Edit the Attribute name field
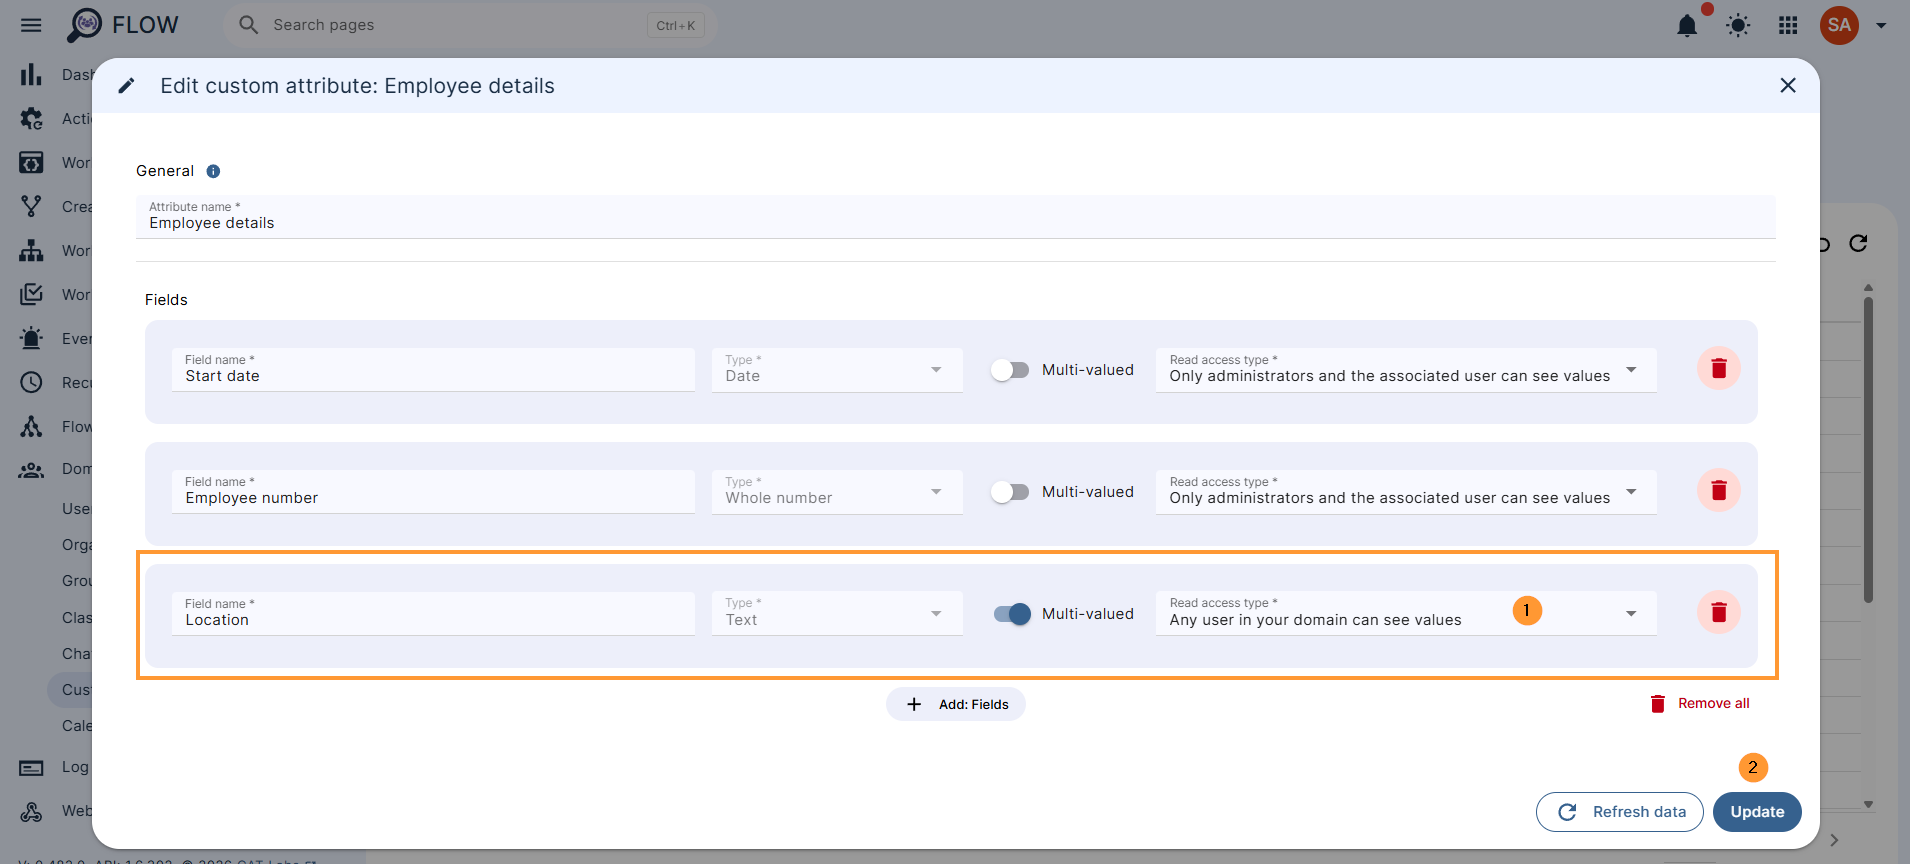The height and width of the screenshot is (864, 1910). point(956,216)
